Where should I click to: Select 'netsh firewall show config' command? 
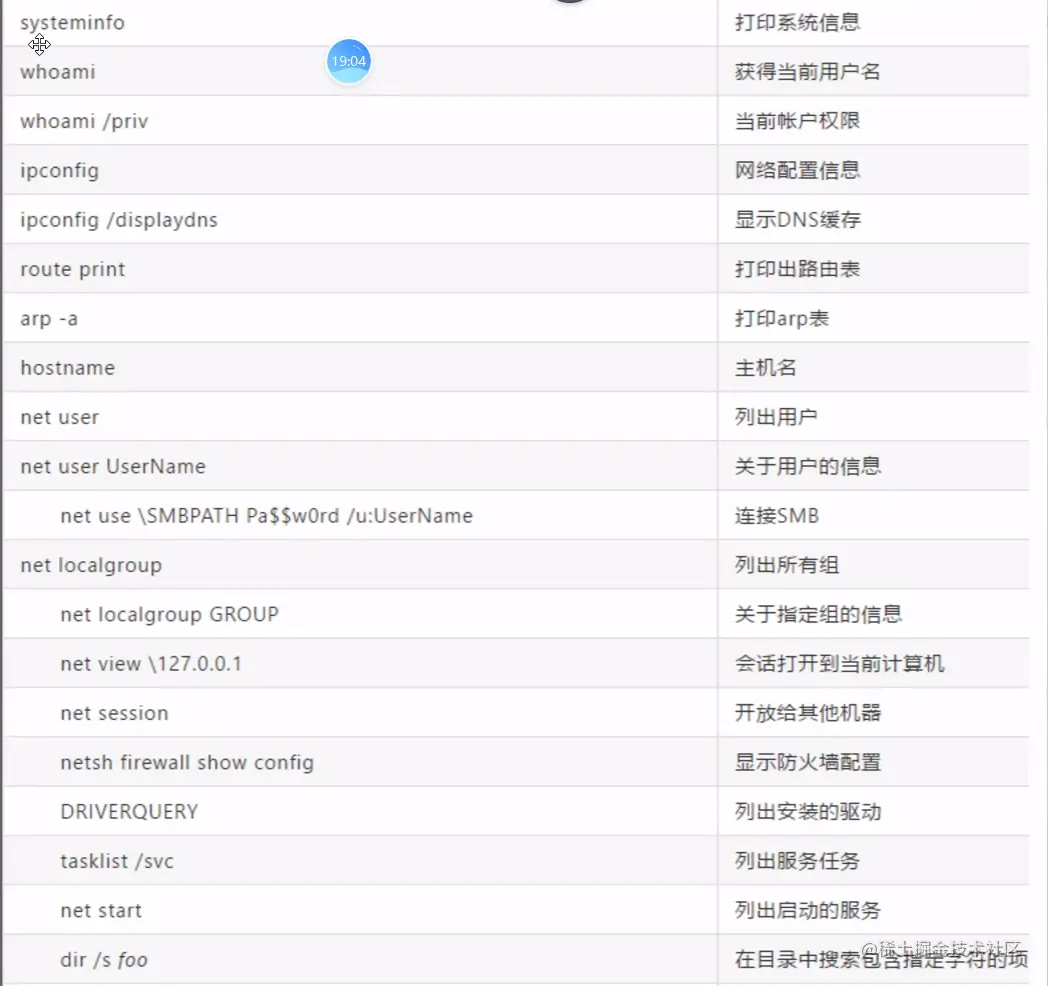187,763
